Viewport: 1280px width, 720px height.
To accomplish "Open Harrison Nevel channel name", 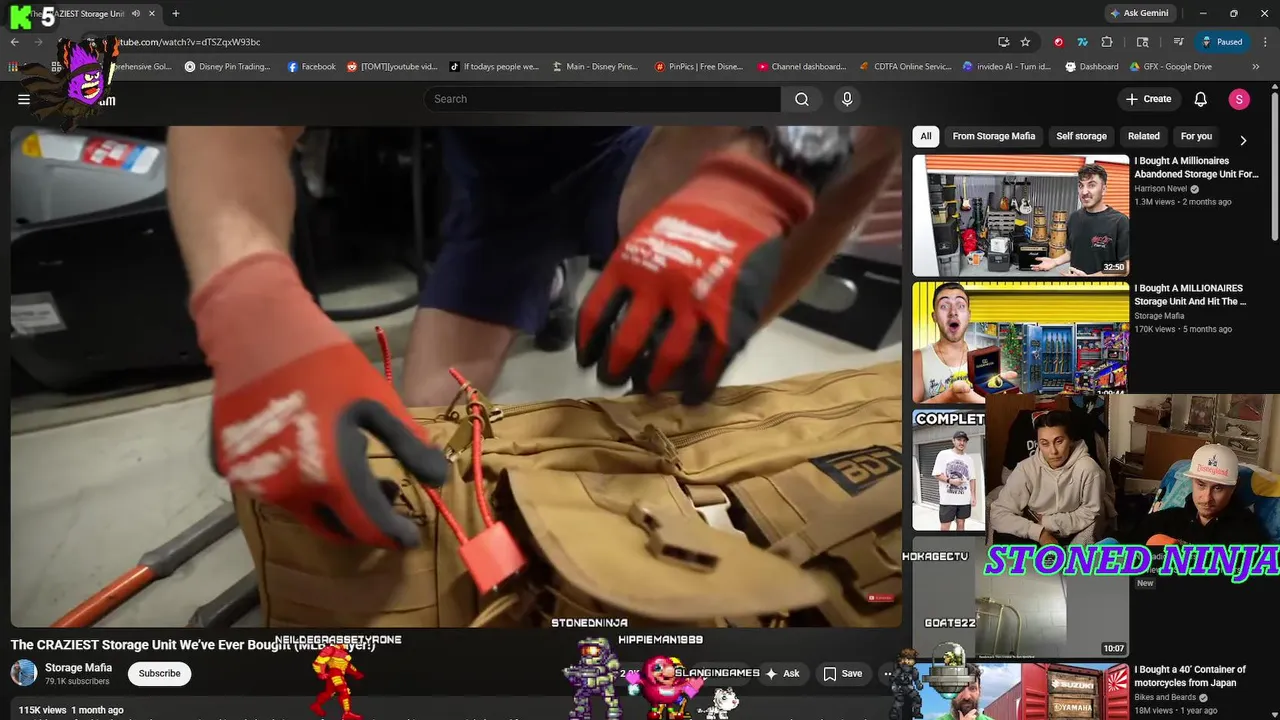I will [1160, 188].
